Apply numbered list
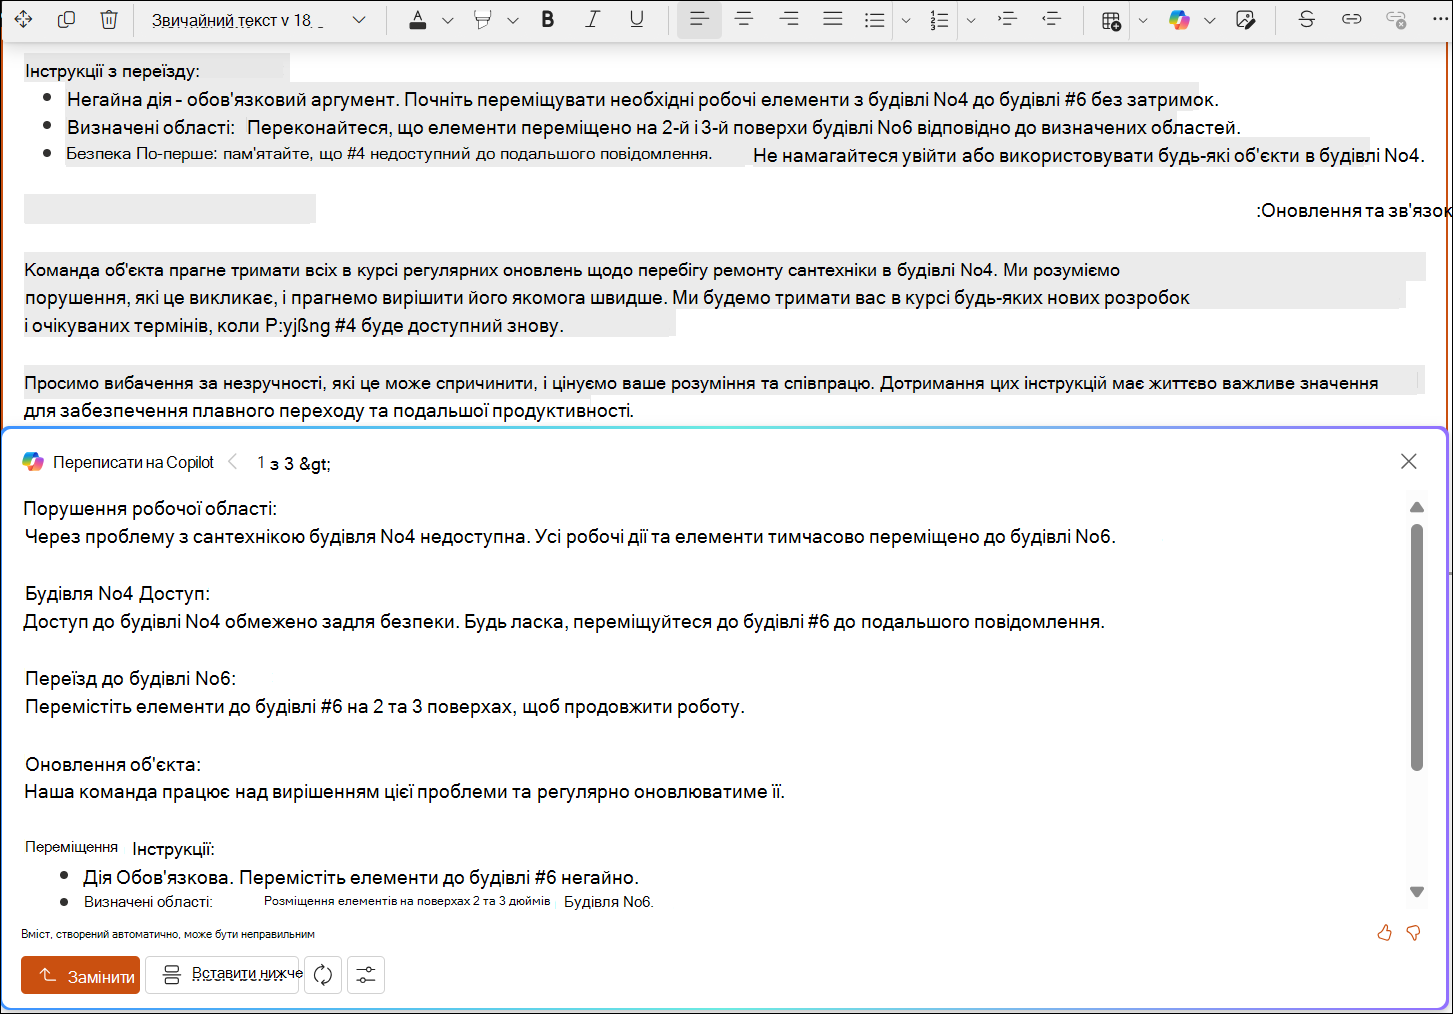Screen dimensions: 1453x1014 pos(939,20)
